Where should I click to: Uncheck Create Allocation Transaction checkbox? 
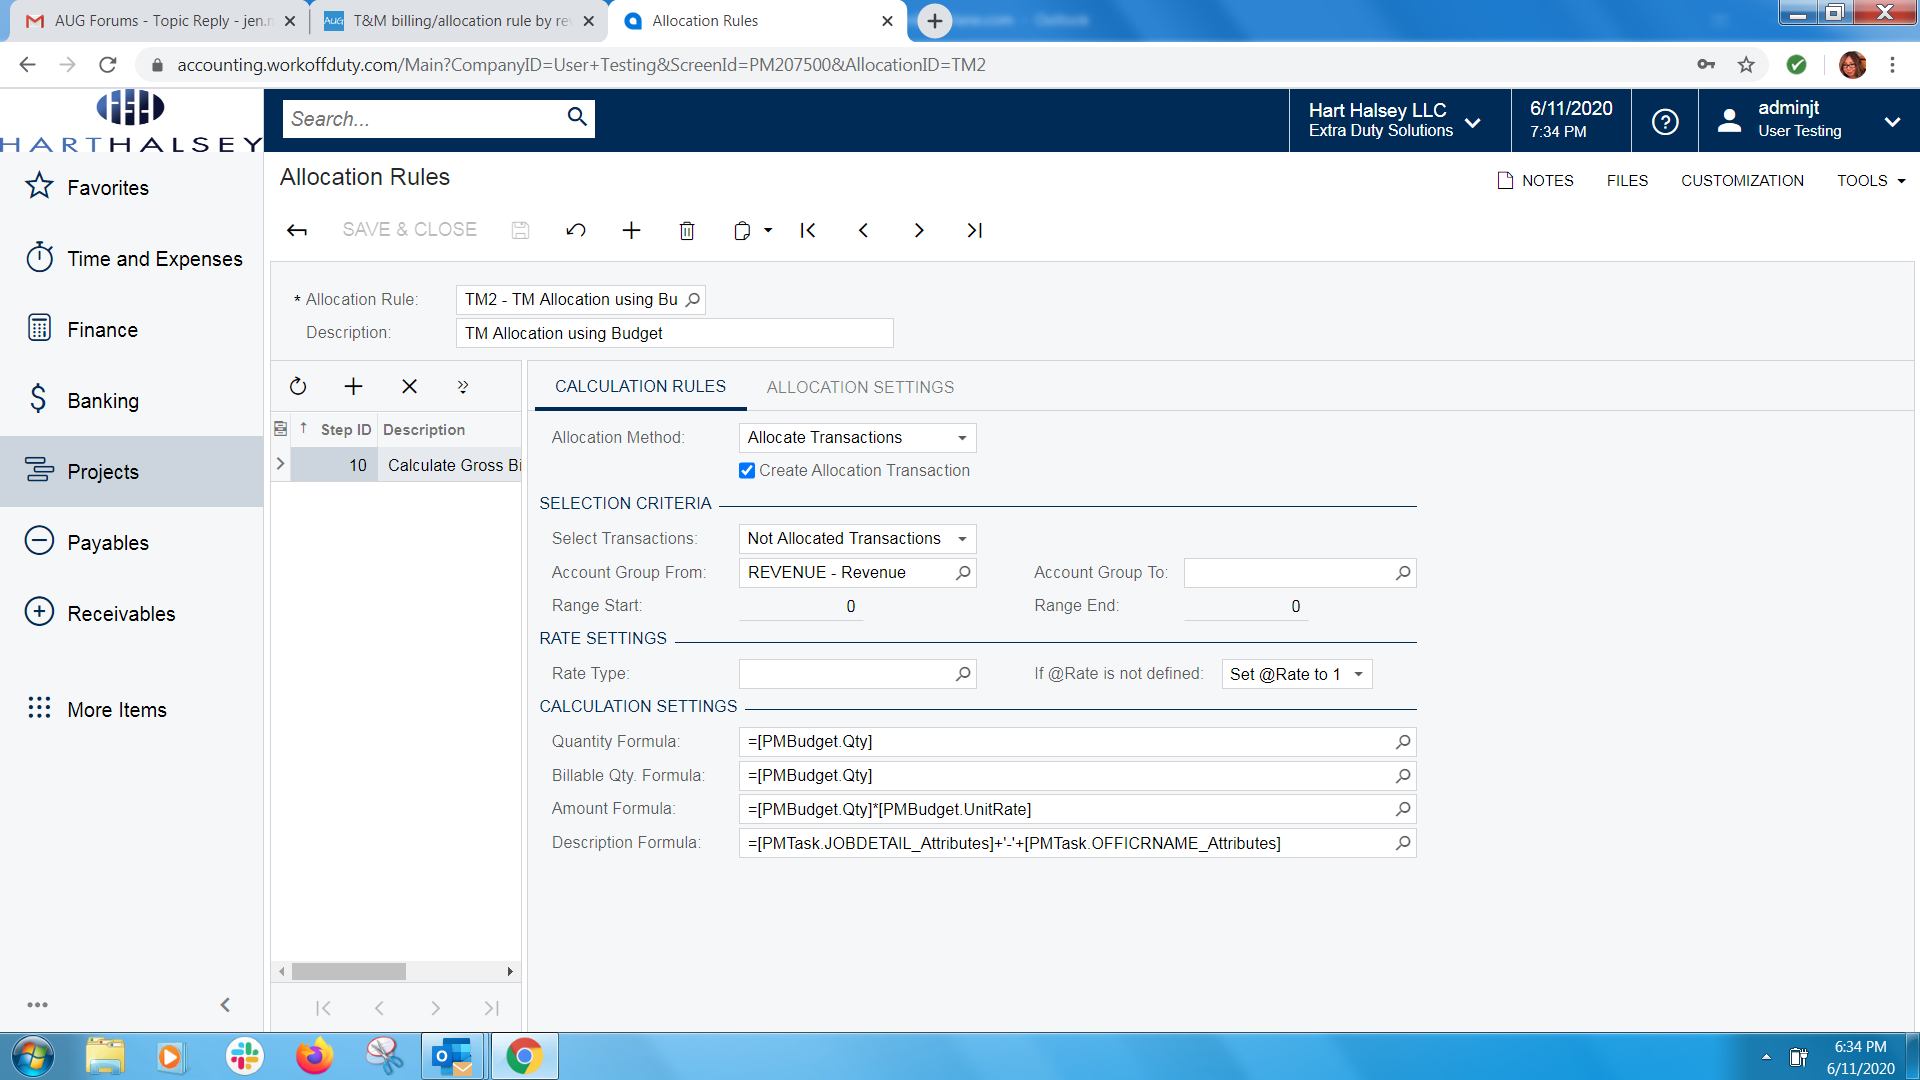click(747, 471)
